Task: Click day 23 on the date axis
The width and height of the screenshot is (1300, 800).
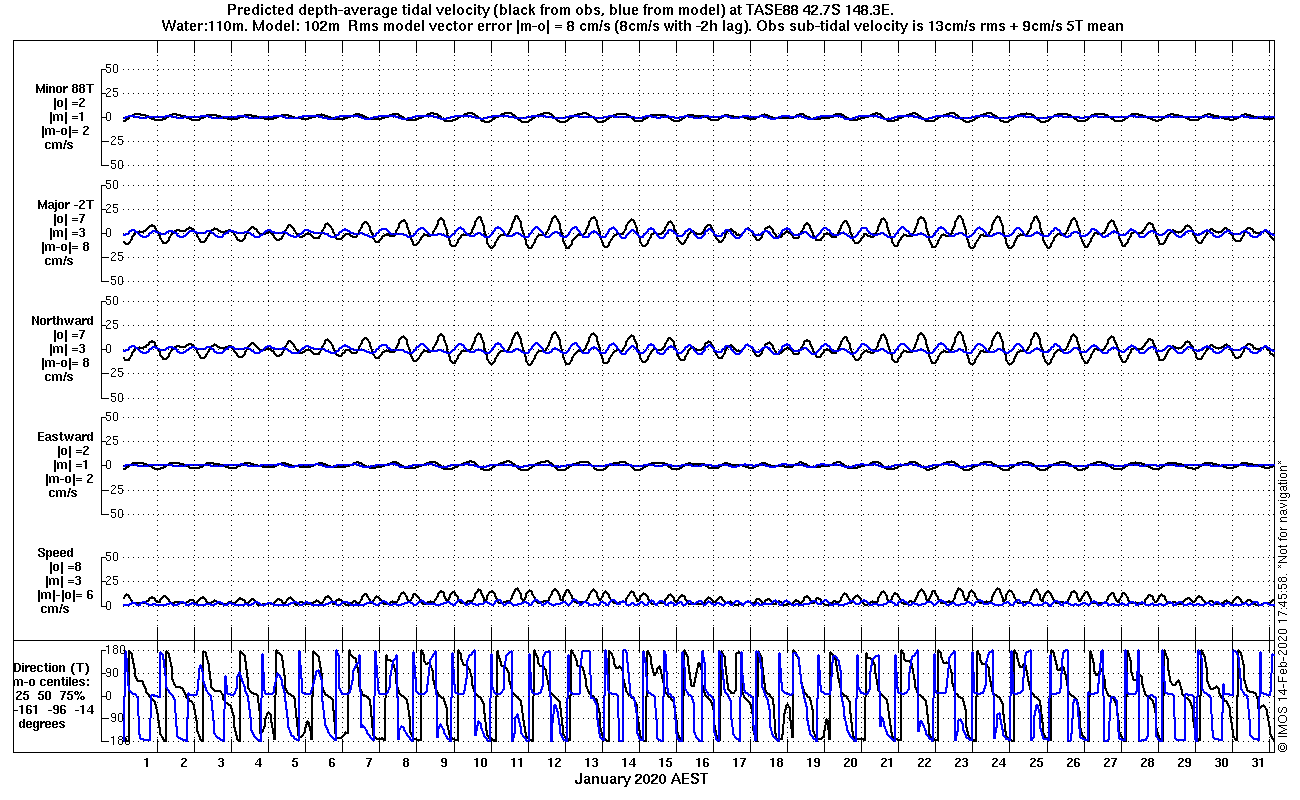Action: point(961,762)
